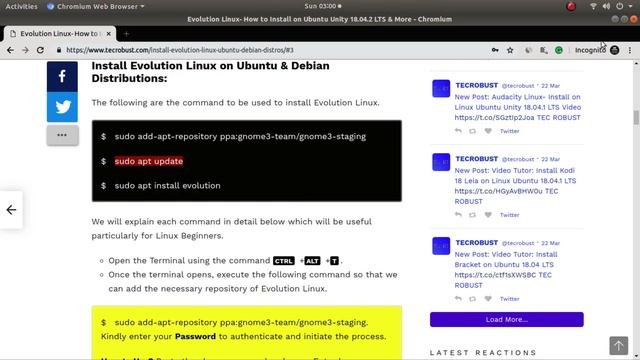Image resolution: width=640 pixels, height=360 pixels.
Task: Click the ALT key badge
Action: 312,261
